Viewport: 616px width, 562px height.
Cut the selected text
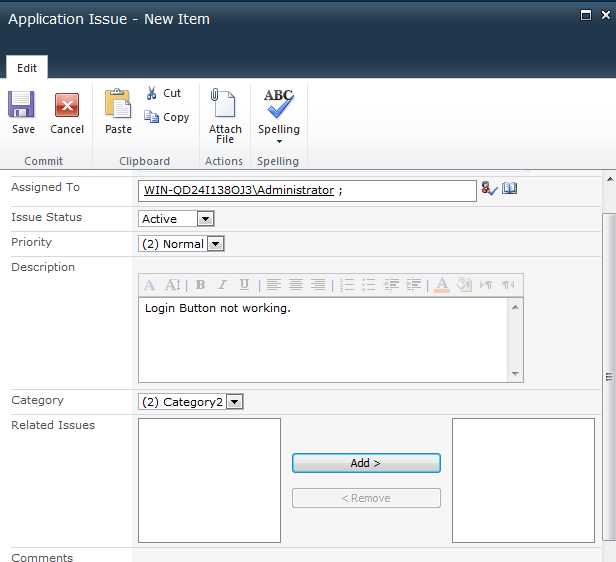point(163,93)
